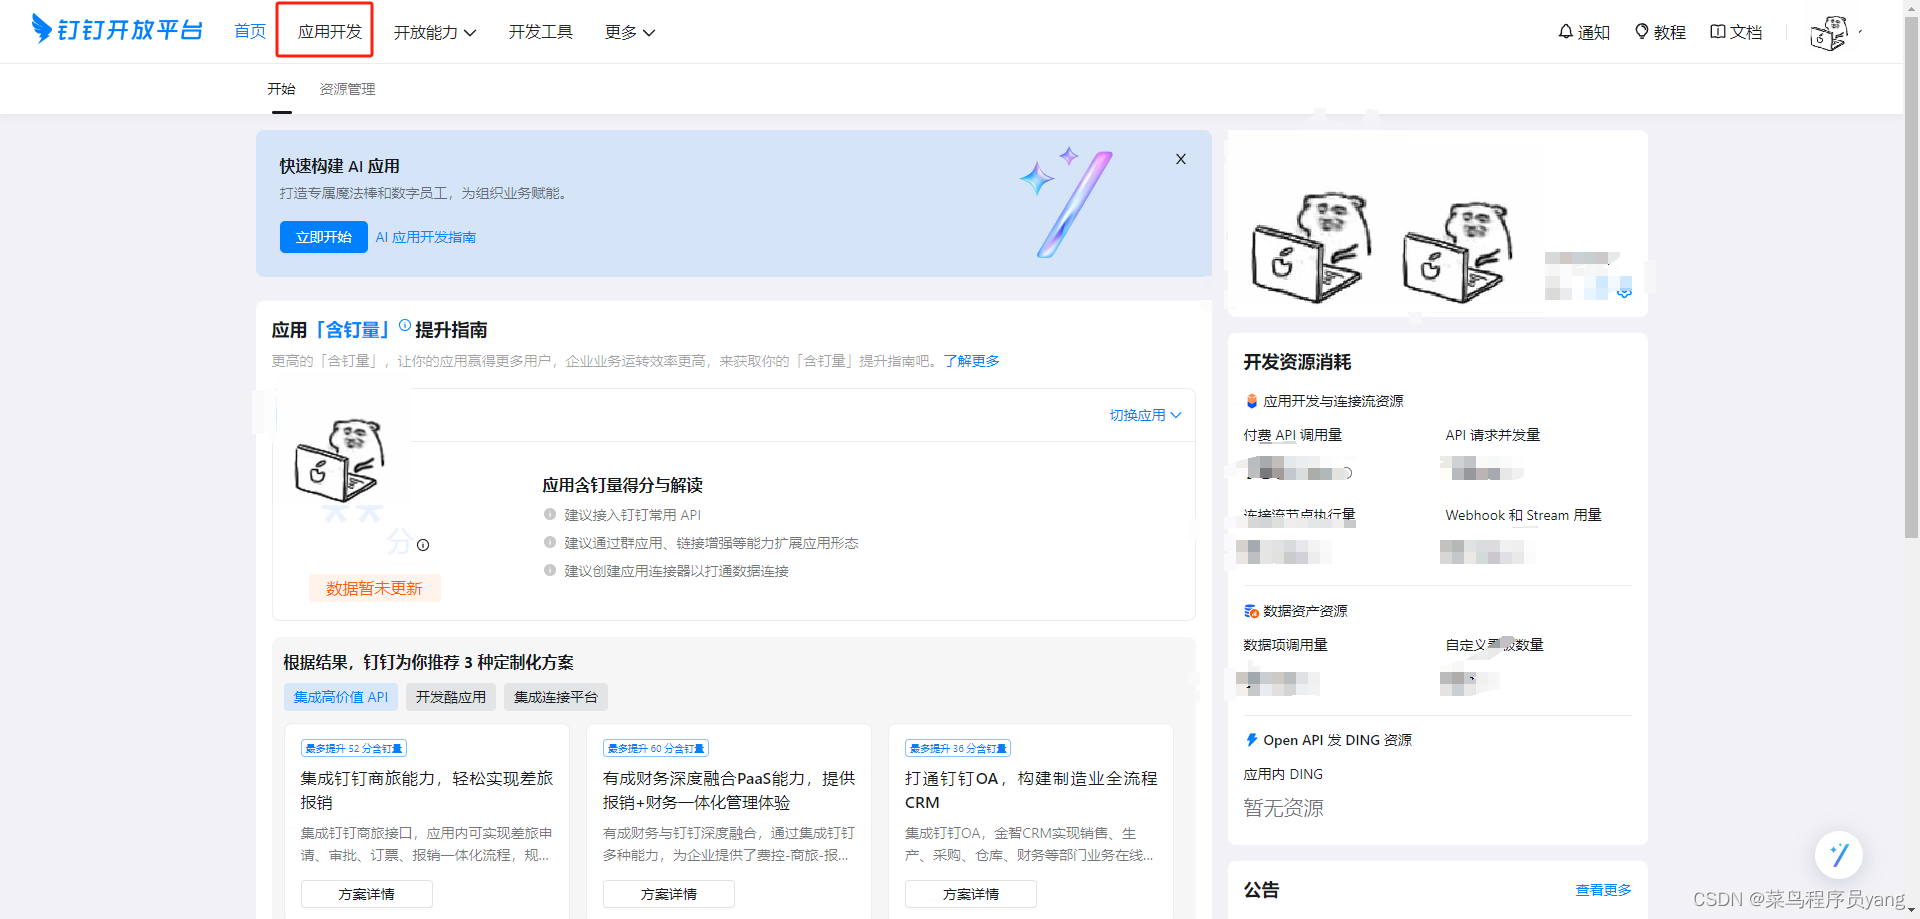Open the 切换应用 dropdown
This screenshot has height=919, width=1920.
click(x=1145, y=415)
